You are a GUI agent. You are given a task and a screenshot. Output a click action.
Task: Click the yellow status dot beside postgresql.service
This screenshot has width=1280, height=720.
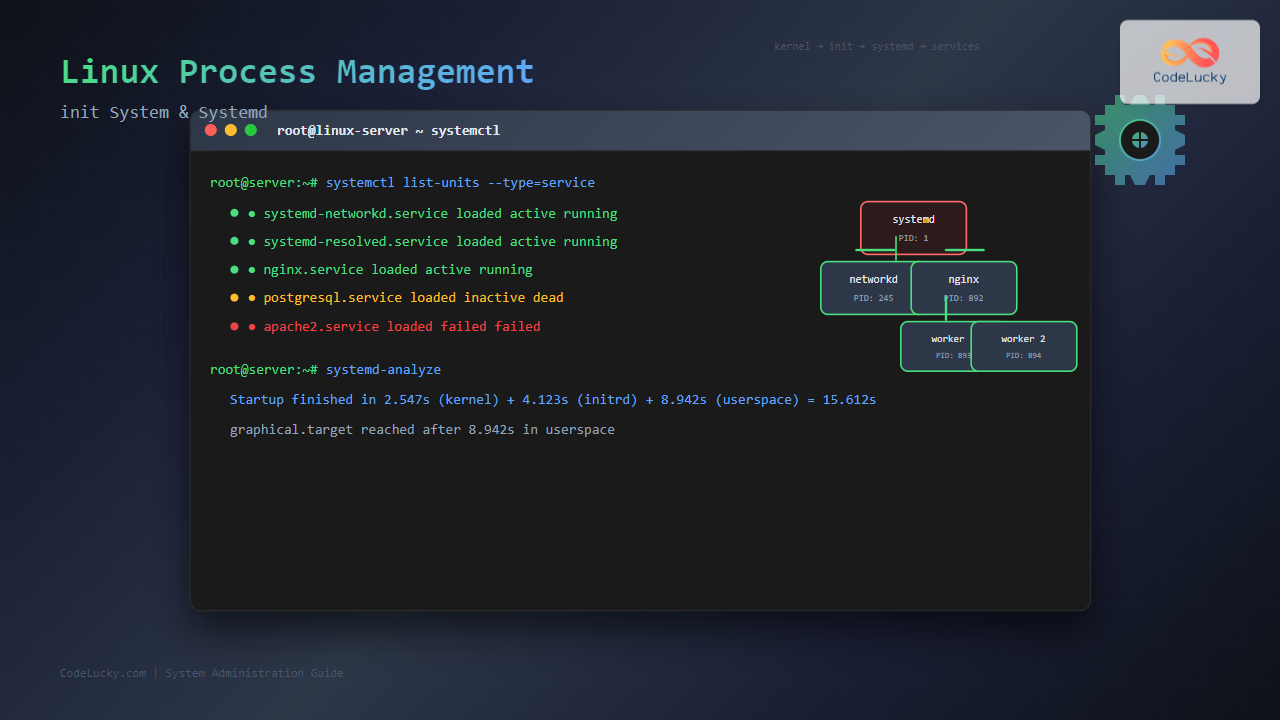[235, 297]
